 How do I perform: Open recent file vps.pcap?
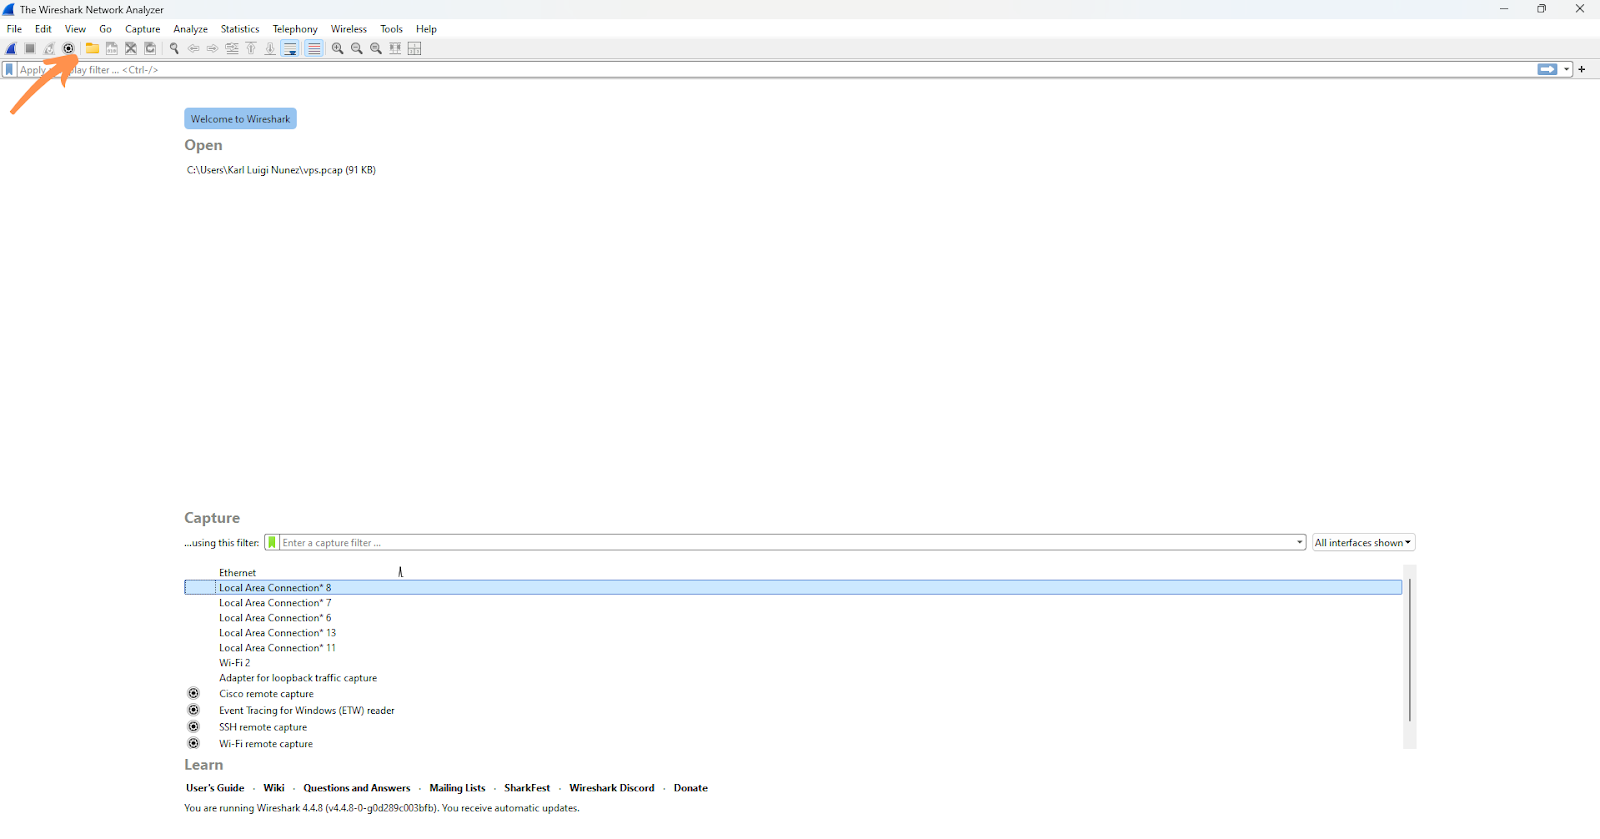click(281, 170)
